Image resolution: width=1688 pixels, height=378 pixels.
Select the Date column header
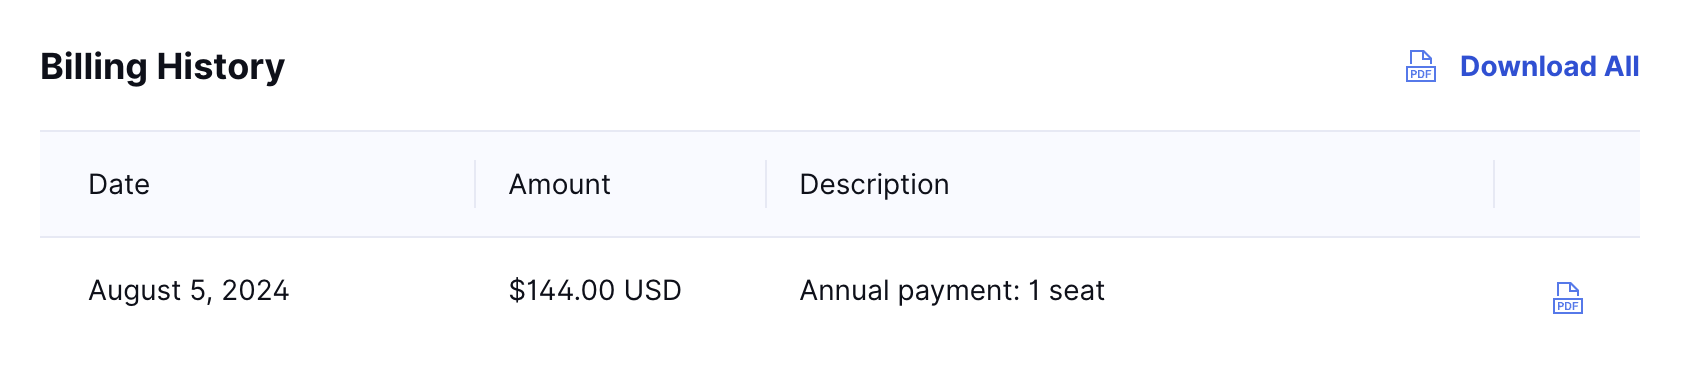click(119, 184)
